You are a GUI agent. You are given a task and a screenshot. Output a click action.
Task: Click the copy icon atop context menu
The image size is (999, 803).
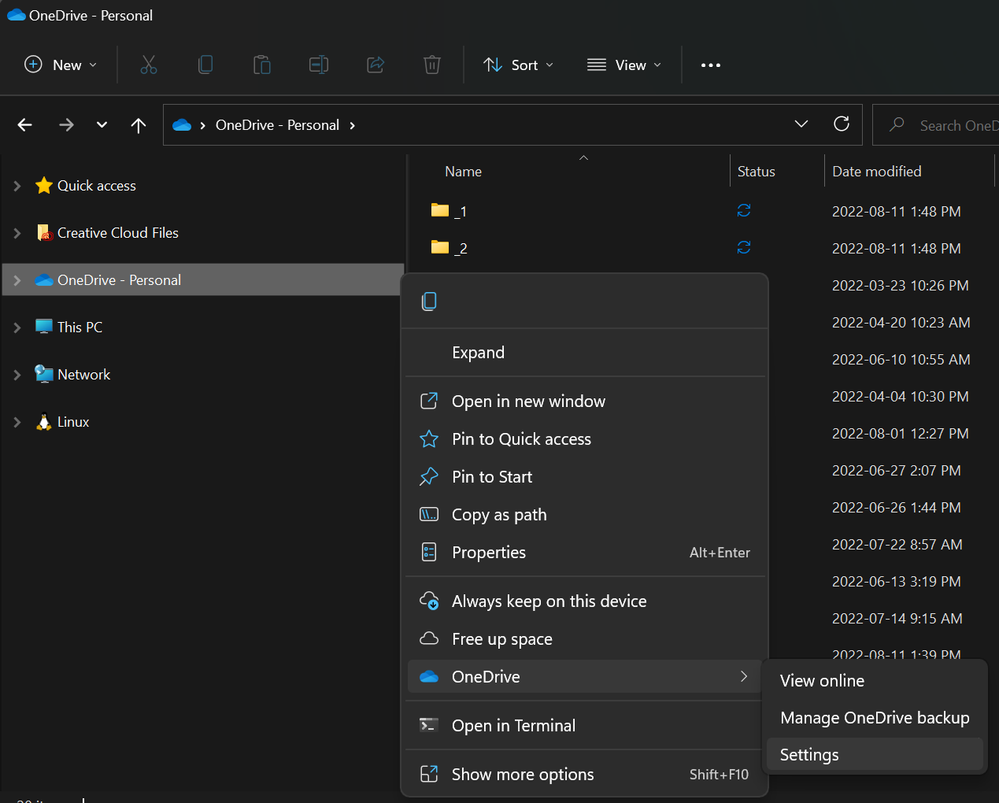tap(429, 302)
